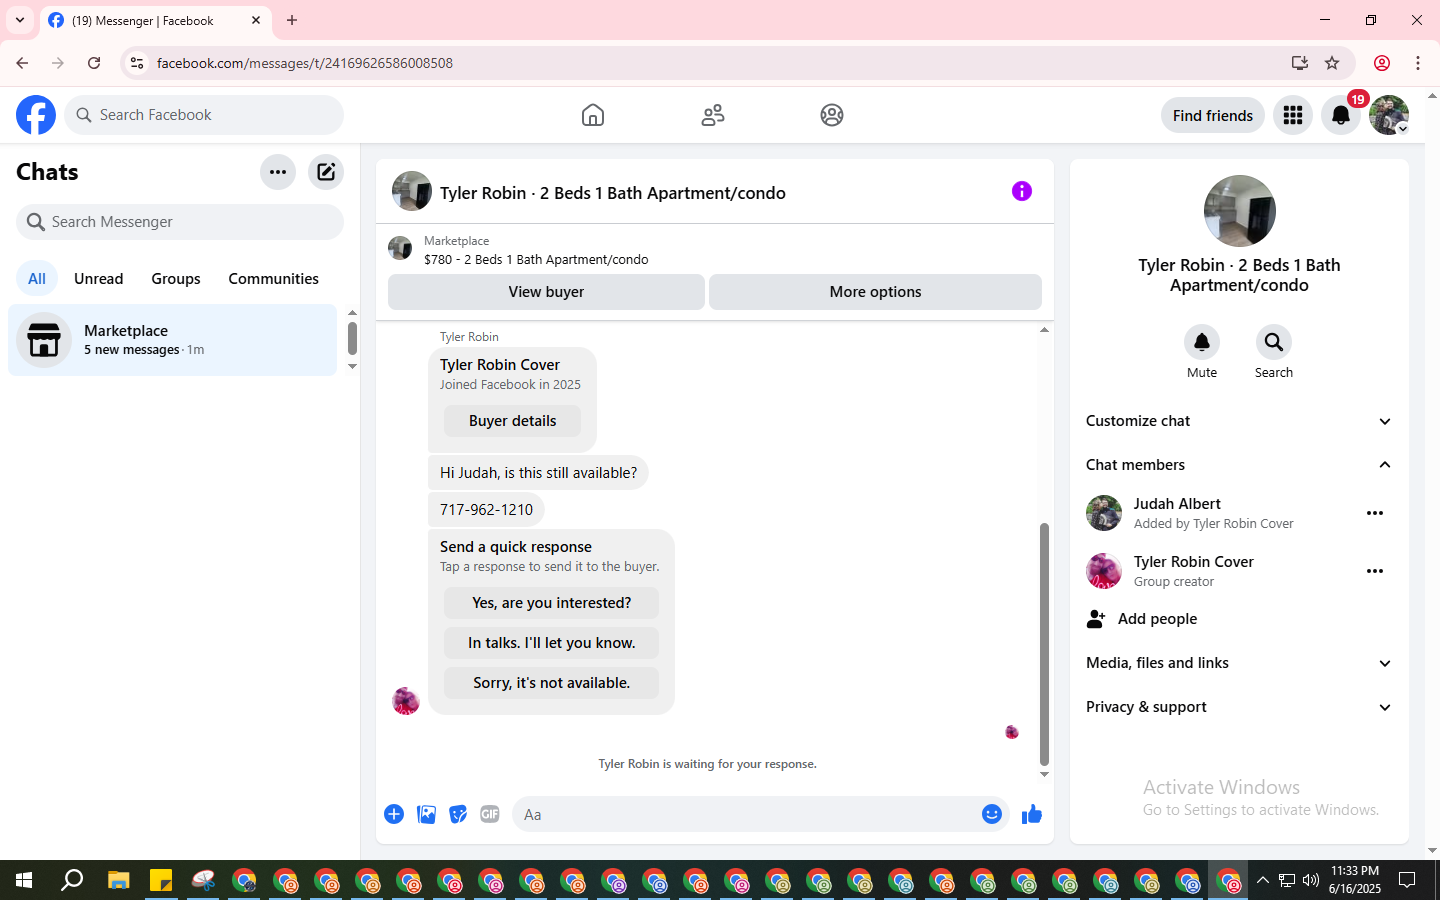Start a new message with compose icon
The height and width of the screenshot is (900, 1440).
pyautogui.click(x=326, y=172)
